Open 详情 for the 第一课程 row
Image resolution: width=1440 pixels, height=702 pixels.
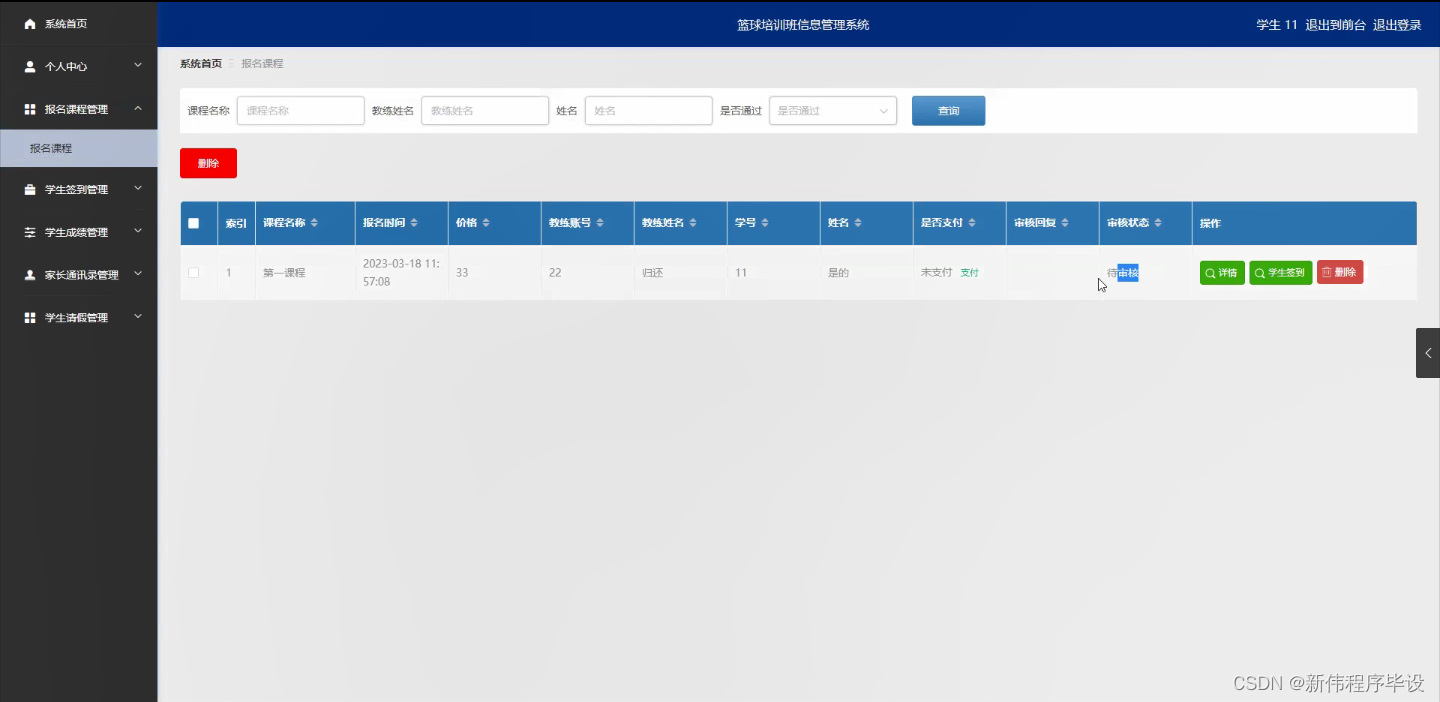pyautogui.click(x=1222, y=272)
